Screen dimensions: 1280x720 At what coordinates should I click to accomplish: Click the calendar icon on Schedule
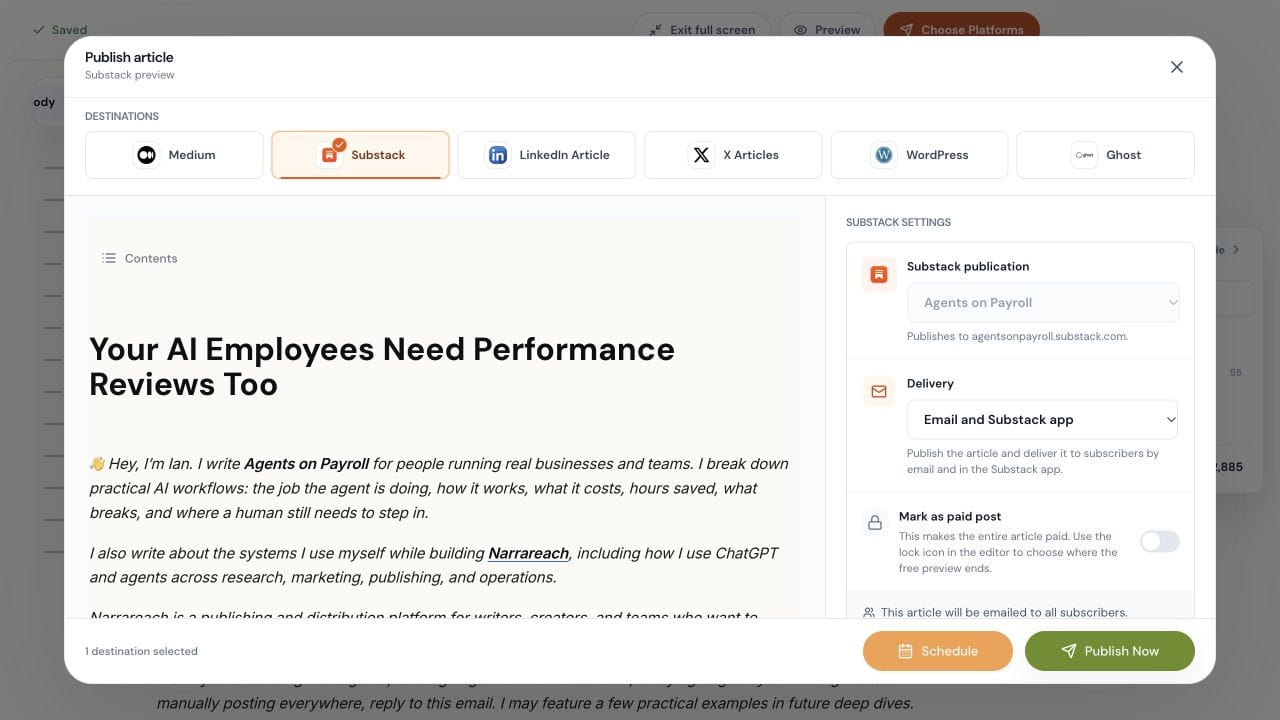[x=905, y=651]
